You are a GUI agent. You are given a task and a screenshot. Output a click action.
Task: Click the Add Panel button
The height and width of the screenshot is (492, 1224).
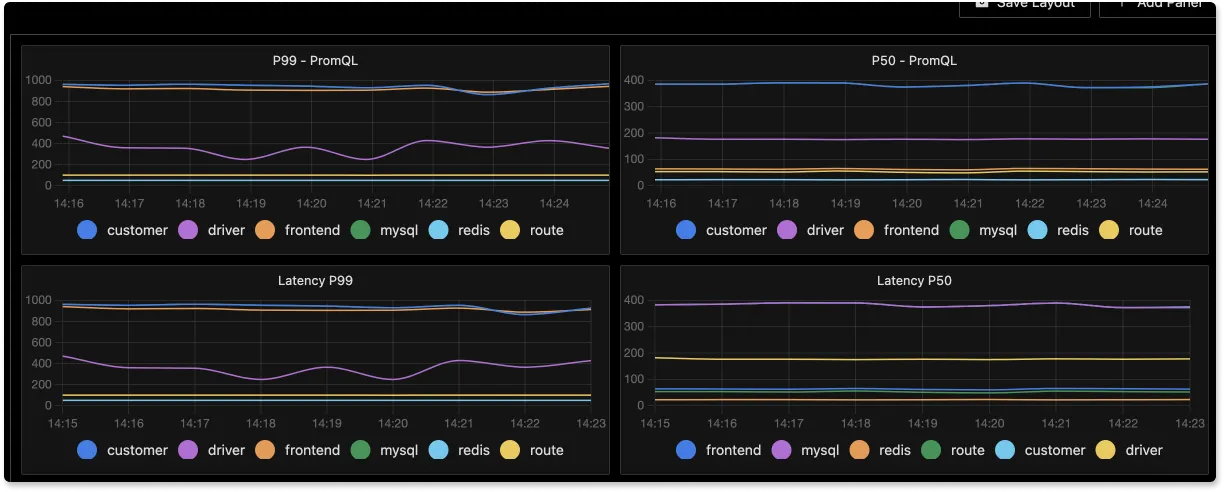pos(1157,5)
